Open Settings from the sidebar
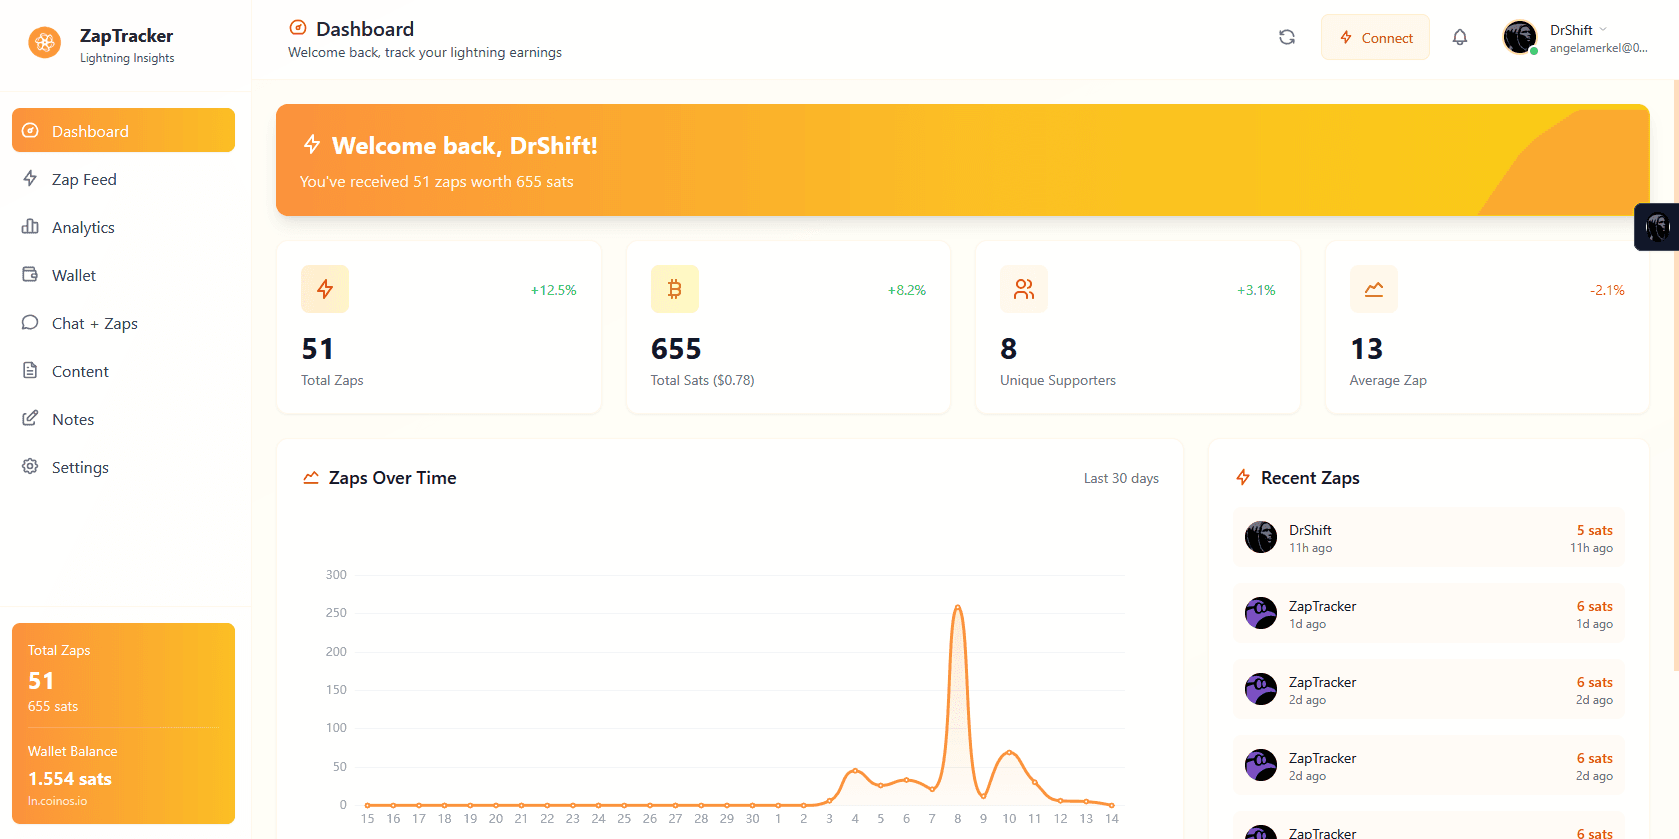The image size is (1679, 839). click(x=80, y=467)
